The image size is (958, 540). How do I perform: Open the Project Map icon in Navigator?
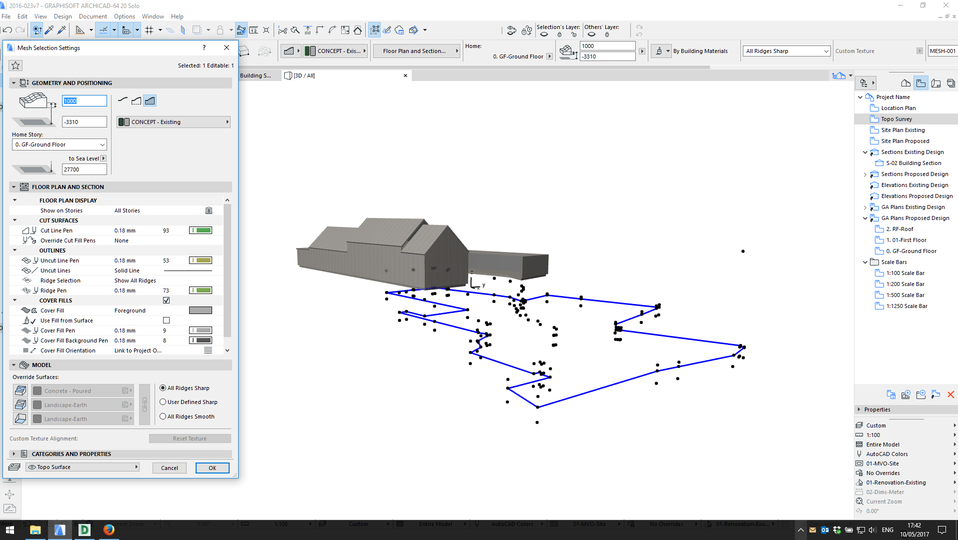click(906, 83)
